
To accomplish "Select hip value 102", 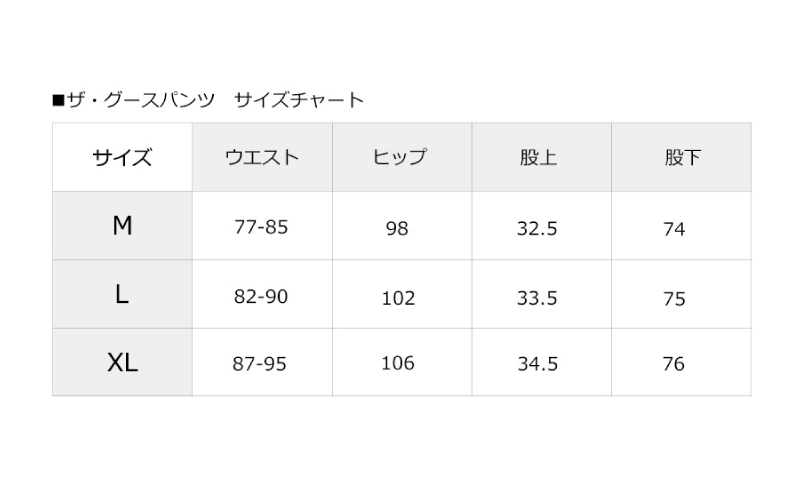I will point(398,297).
